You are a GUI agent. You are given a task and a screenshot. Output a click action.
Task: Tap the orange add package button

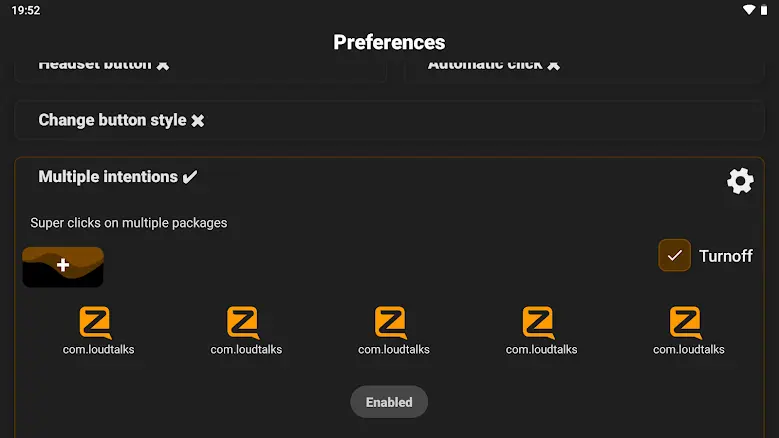63,266
